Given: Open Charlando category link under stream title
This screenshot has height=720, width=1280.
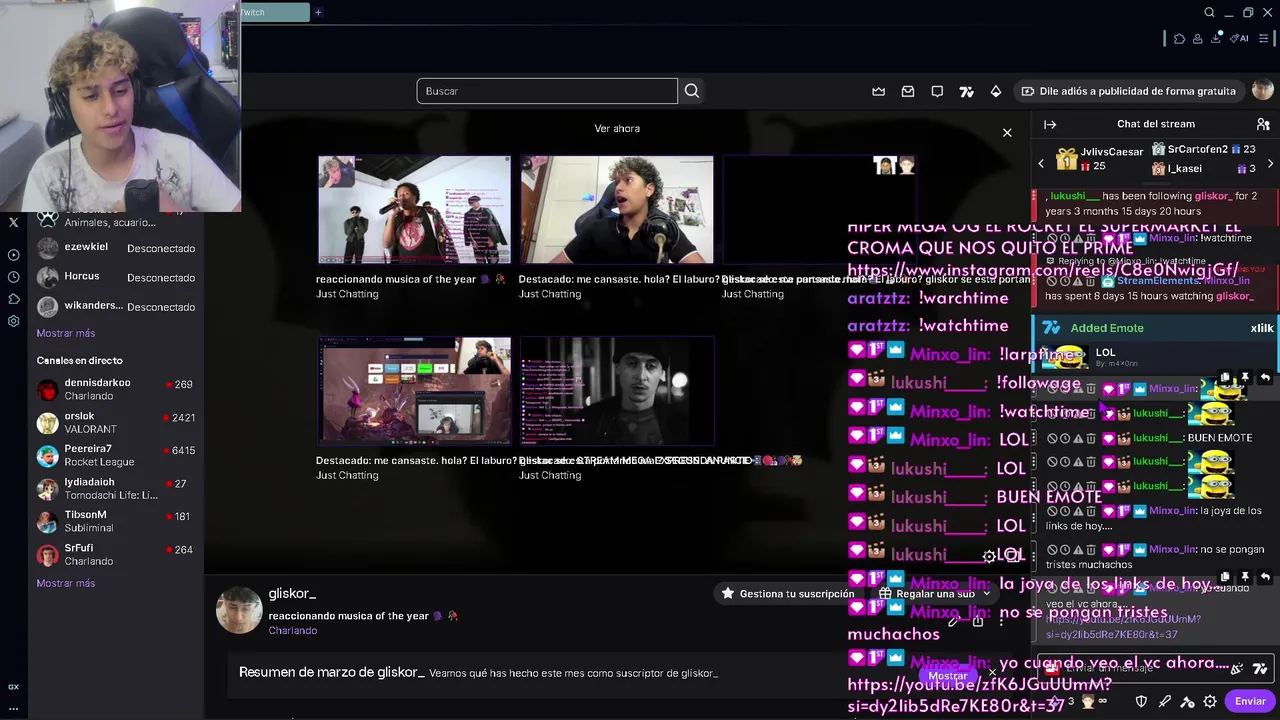Looking at the screenshot, I should click(x=293, y=631).
